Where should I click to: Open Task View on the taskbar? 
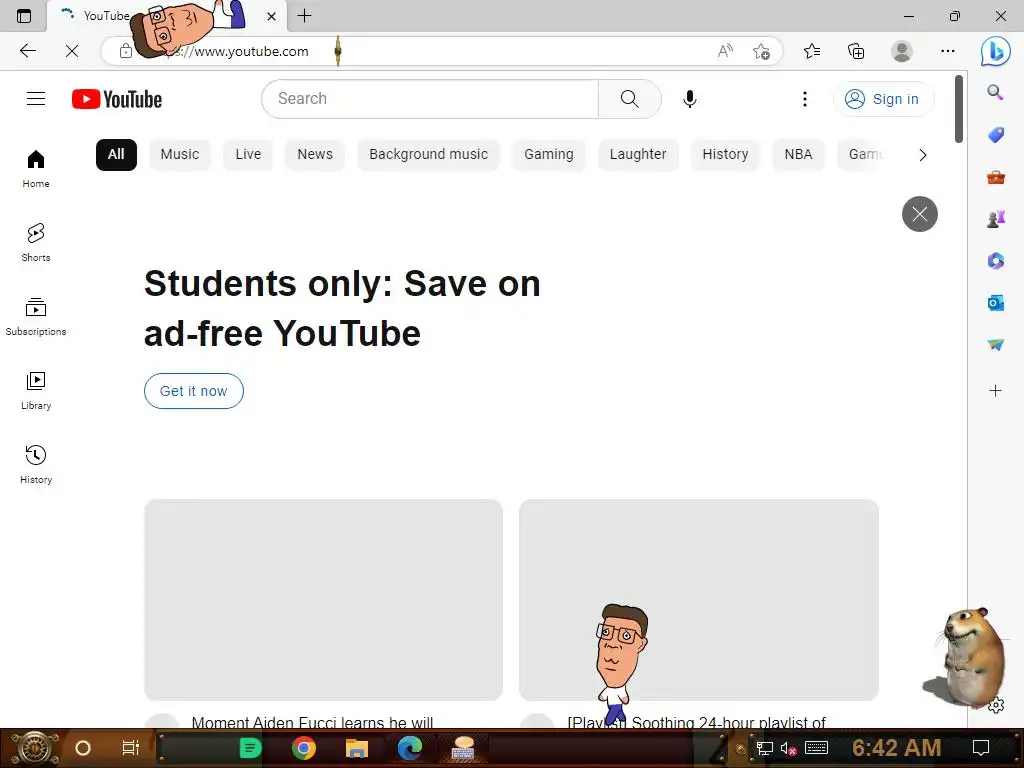[131, 748]
